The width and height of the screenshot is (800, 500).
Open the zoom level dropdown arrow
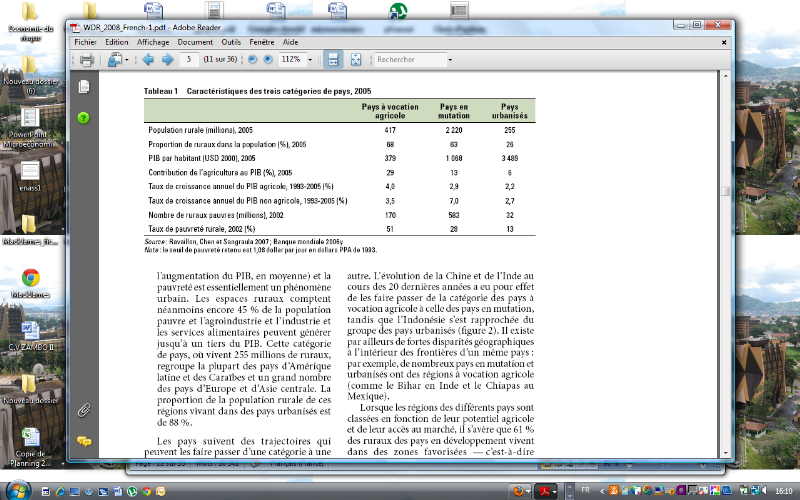(x=310, y=60)
